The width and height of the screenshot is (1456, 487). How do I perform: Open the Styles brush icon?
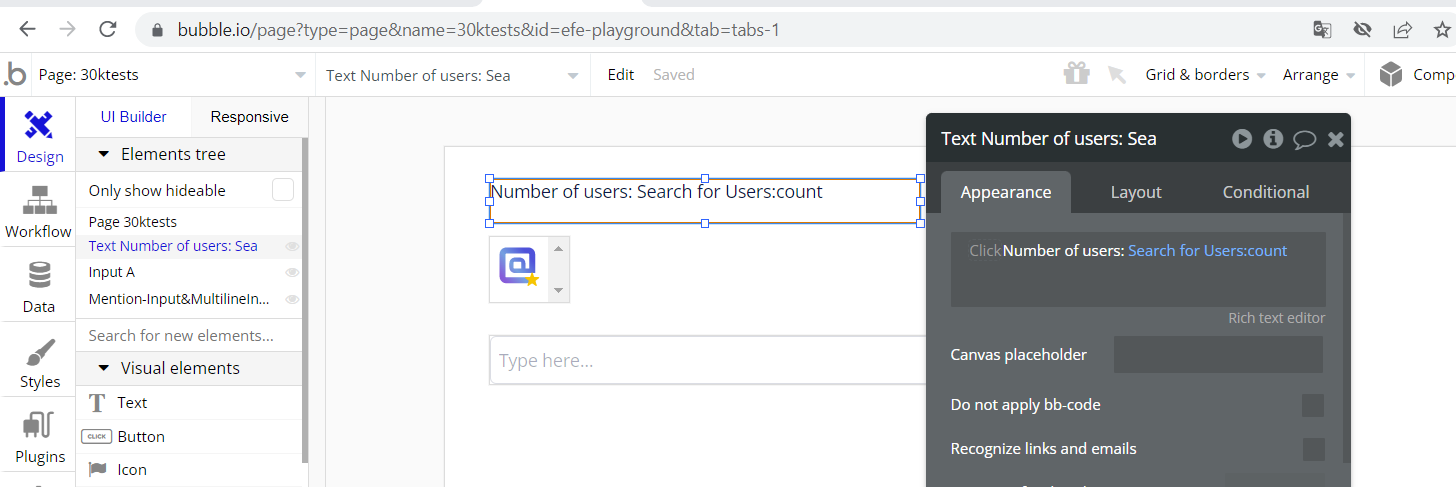pos(39,362)
